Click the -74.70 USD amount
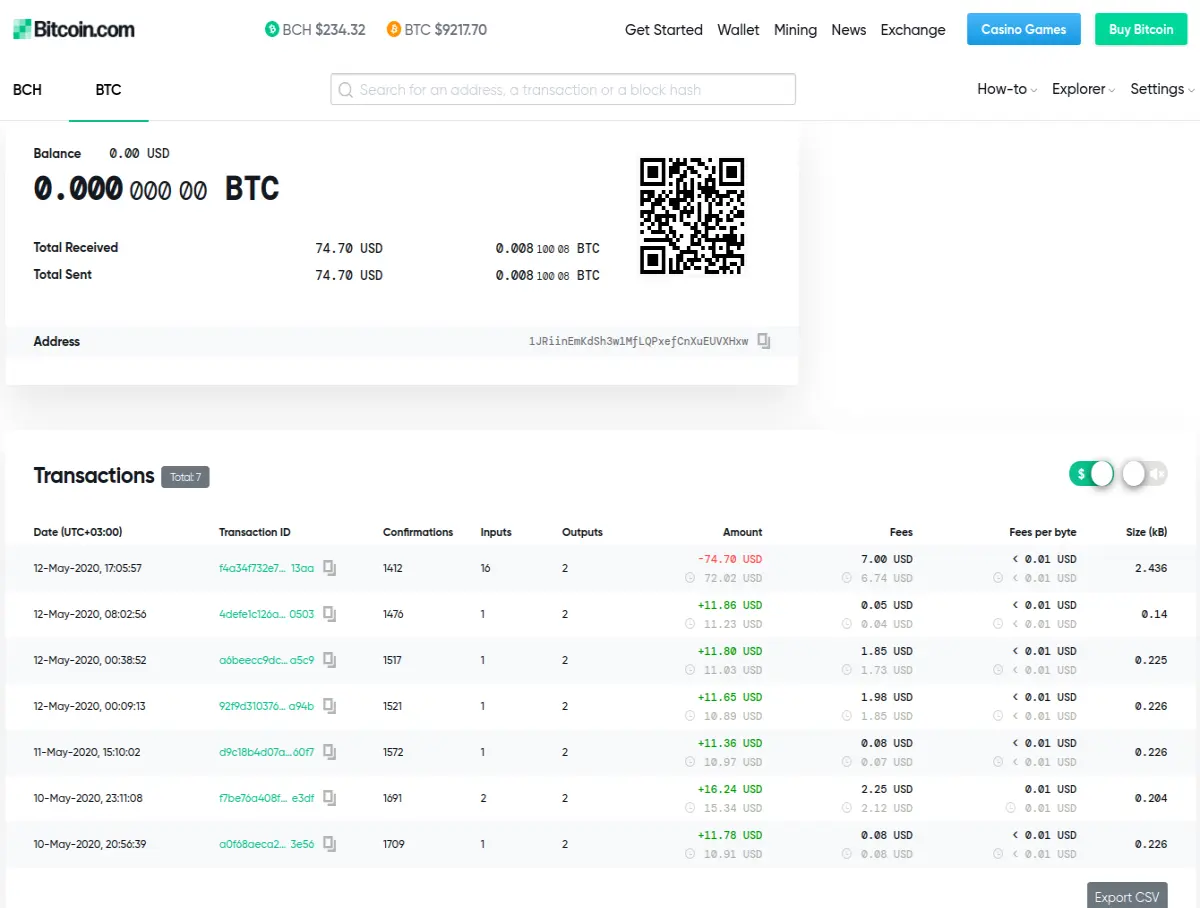1200x908 pixels. click(731, 559)
